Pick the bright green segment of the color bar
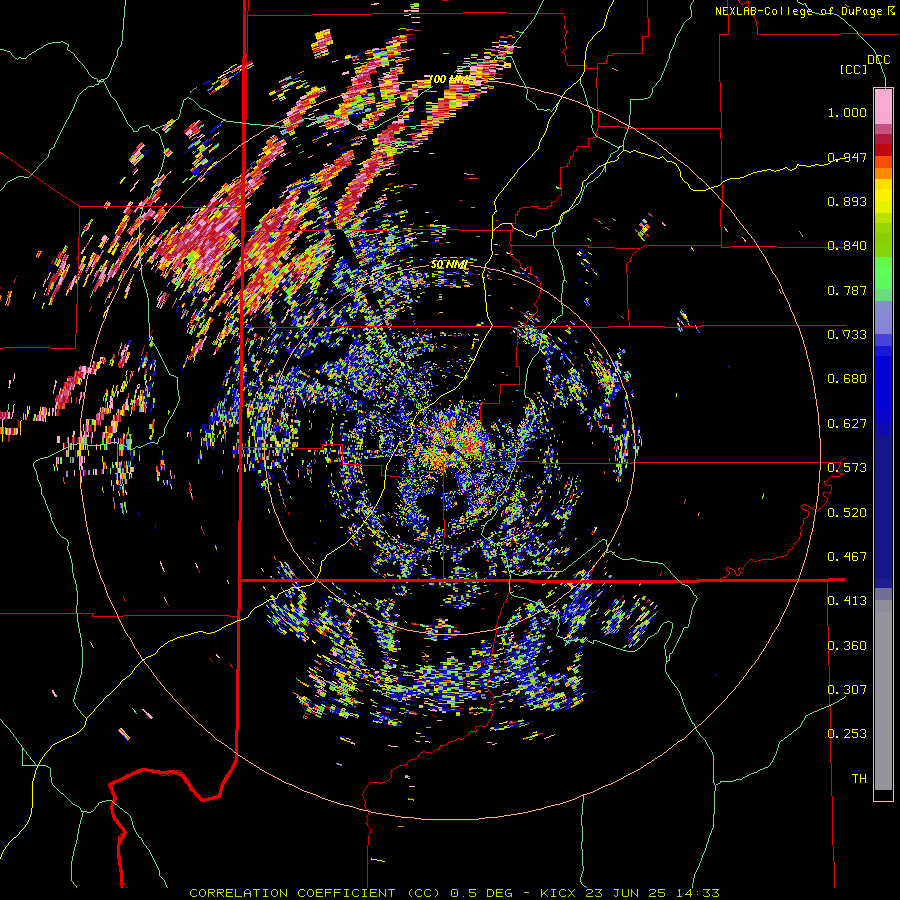Screen dimensions: 900x900 883,273
